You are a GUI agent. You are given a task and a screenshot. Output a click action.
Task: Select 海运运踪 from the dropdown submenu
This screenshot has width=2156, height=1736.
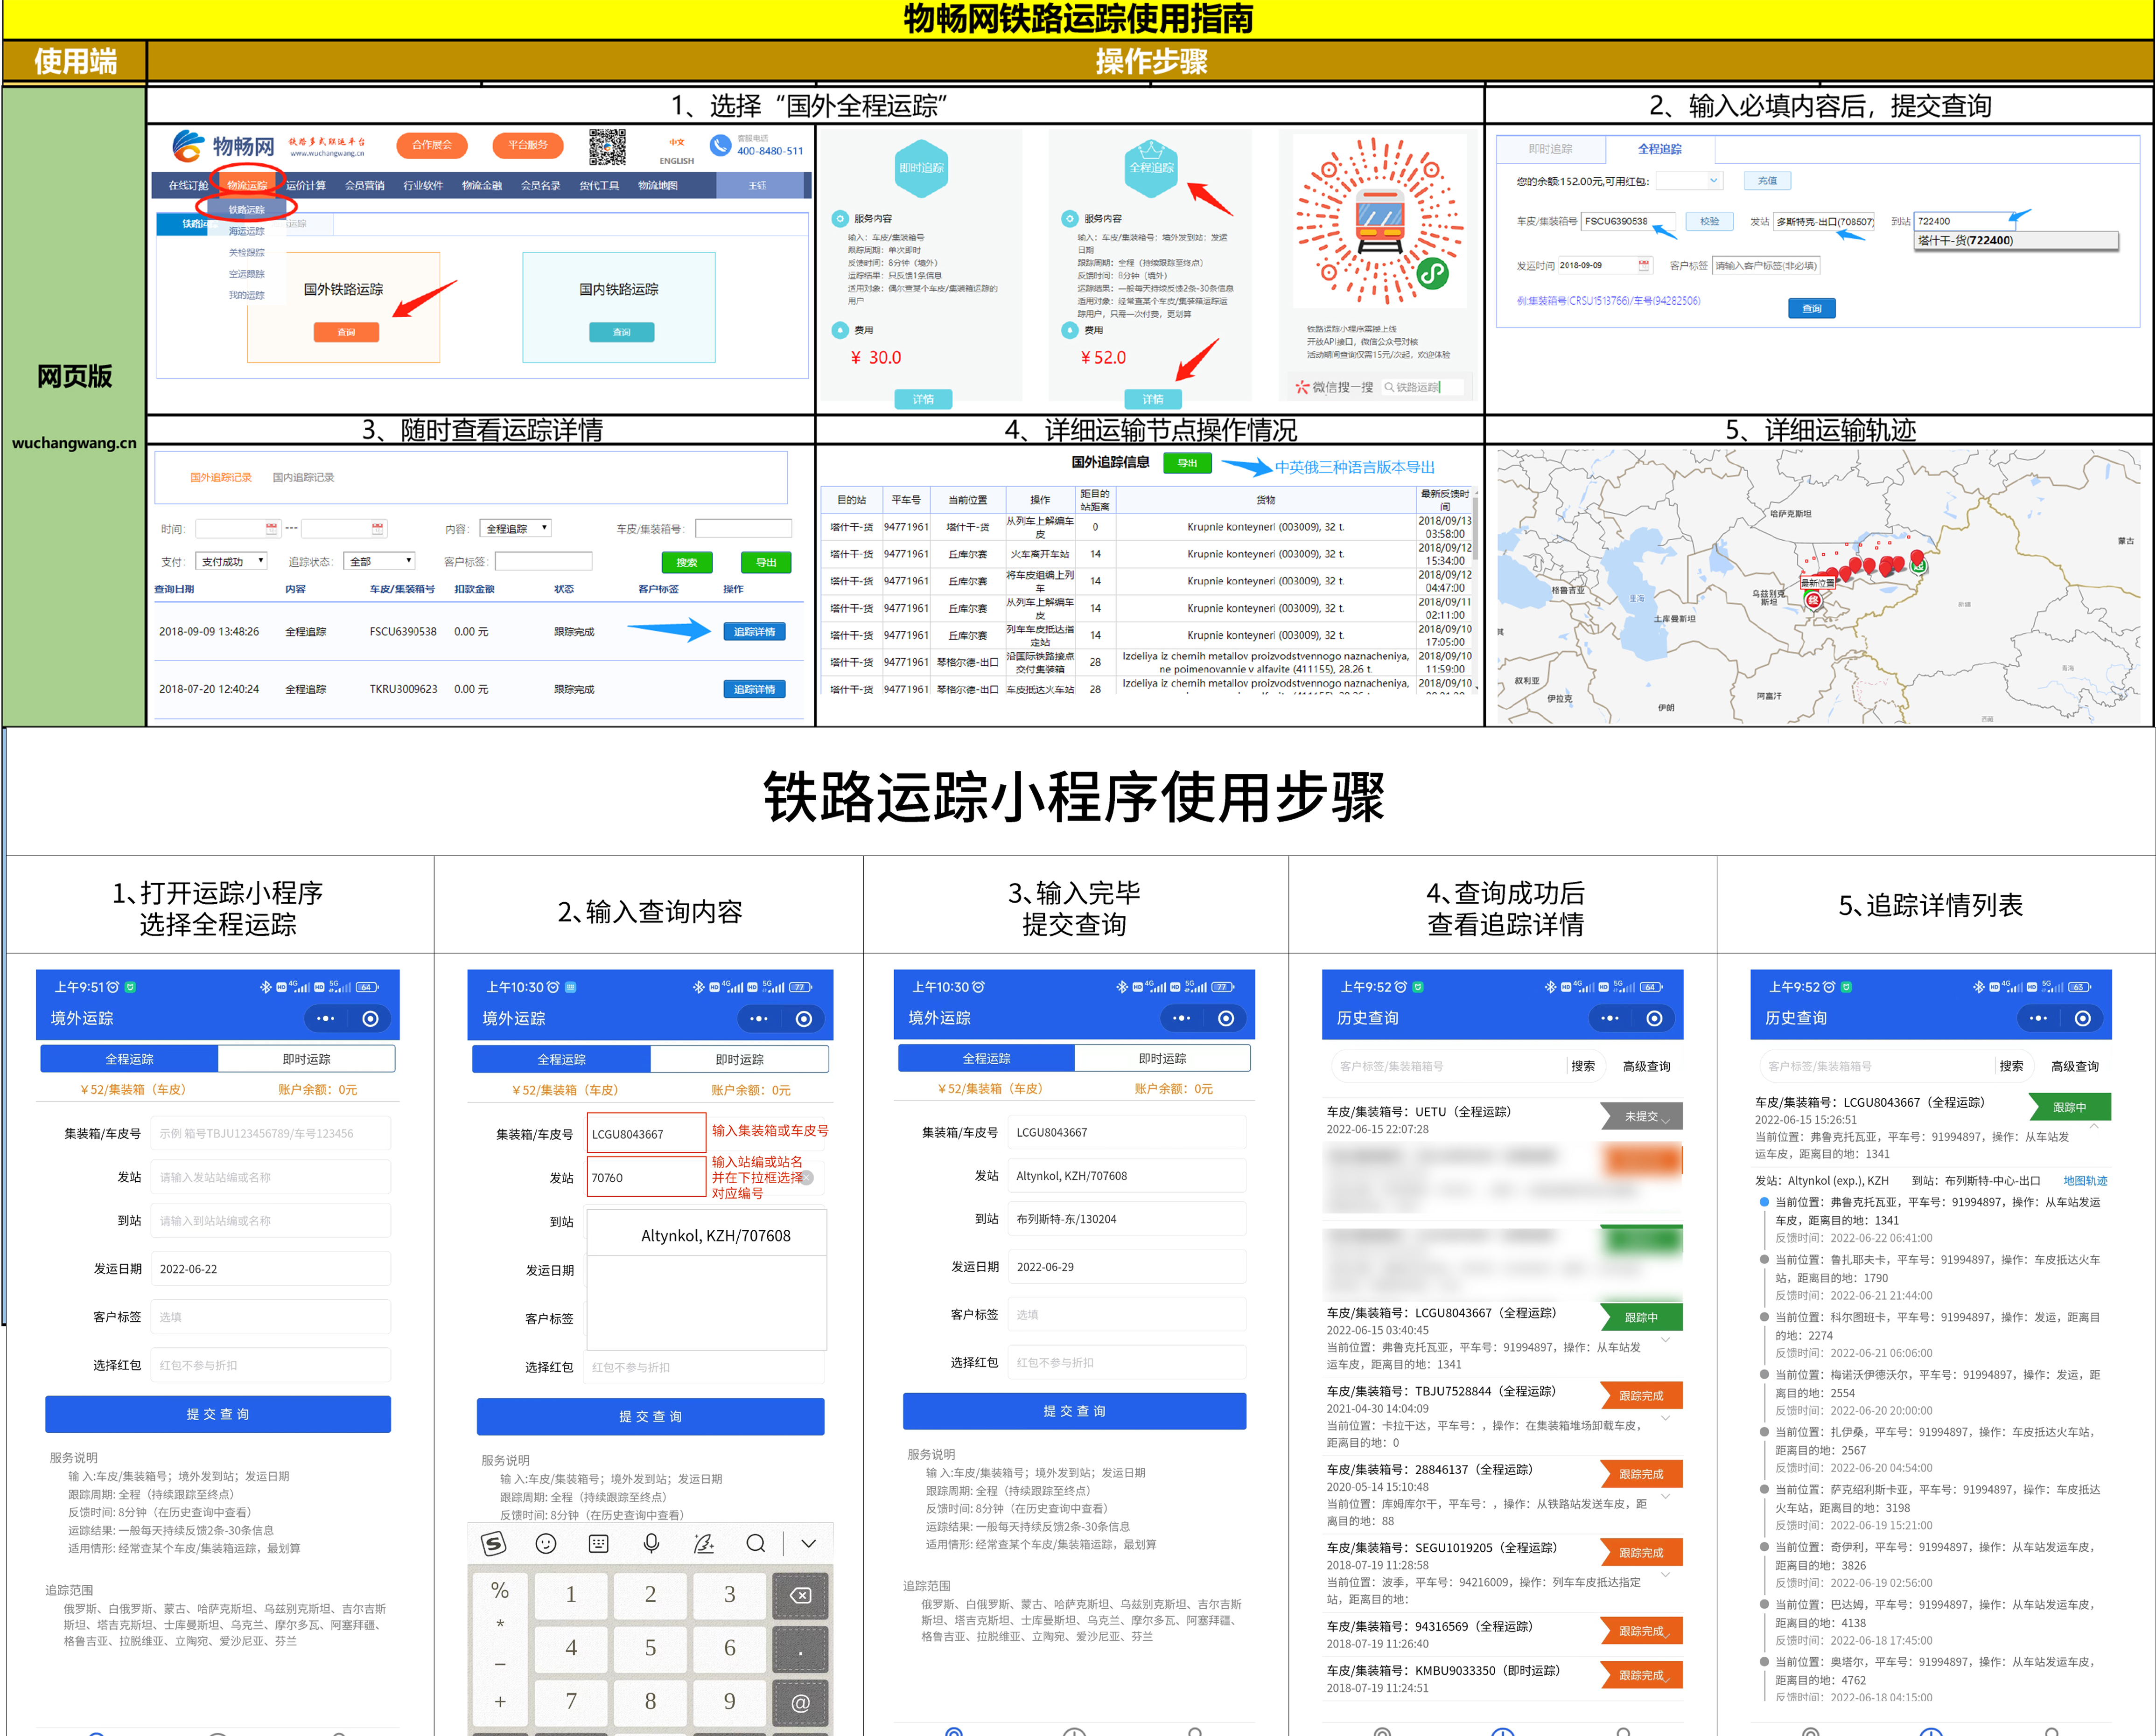click(x=247, y=231)
